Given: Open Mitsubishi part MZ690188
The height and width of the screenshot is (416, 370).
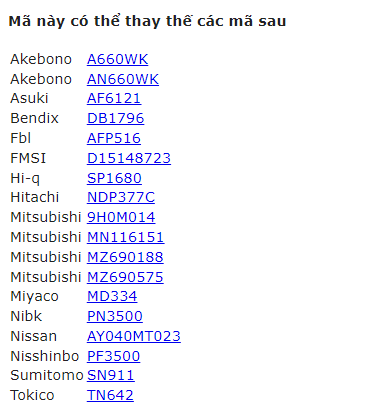Looking at the screenshot, I should [x=125, y=257].
